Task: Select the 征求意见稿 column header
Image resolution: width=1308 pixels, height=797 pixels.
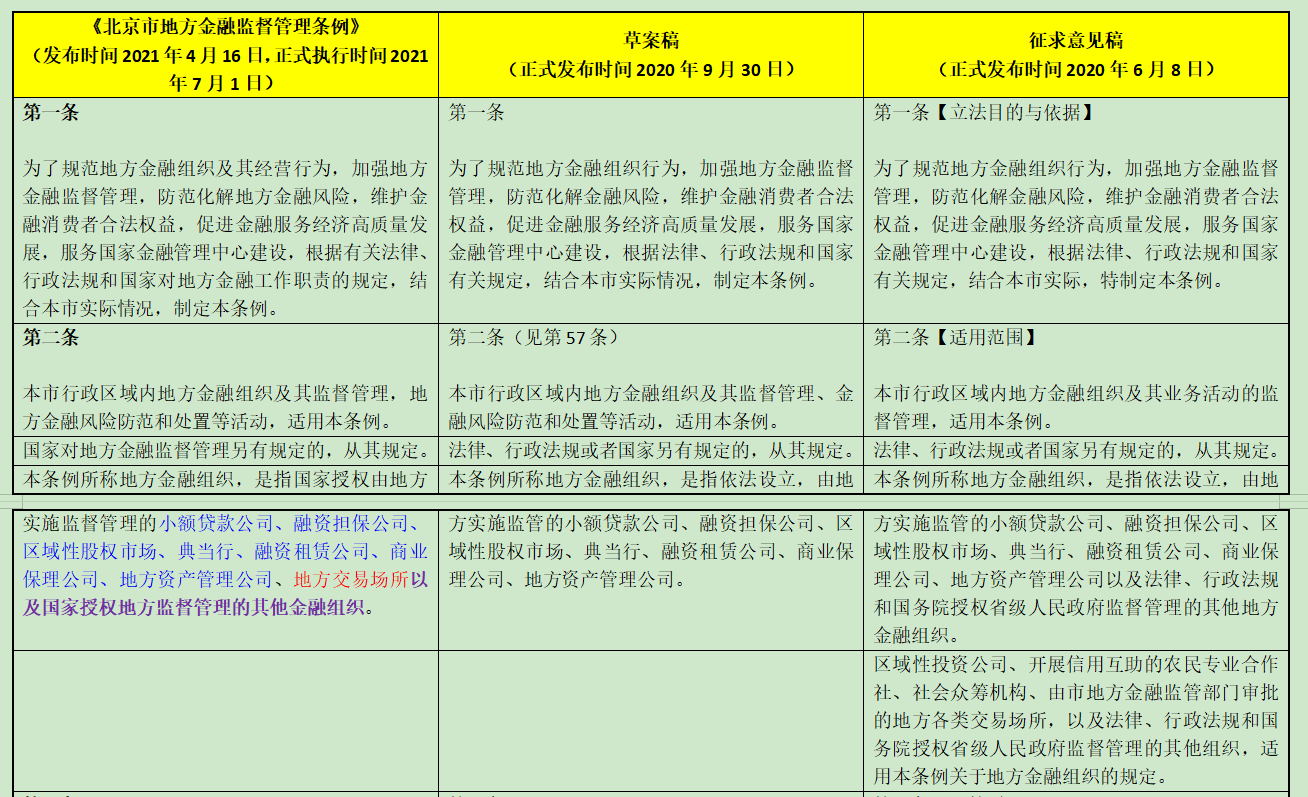Action: pos(1075,41)
